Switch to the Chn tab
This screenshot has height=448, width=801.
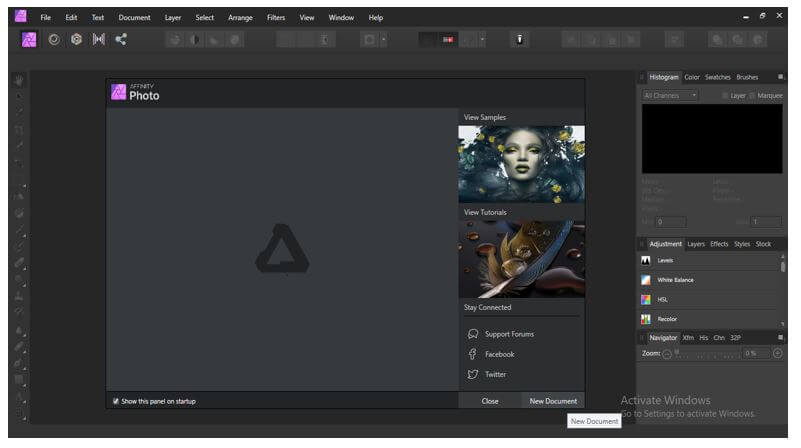click(719, 338)
